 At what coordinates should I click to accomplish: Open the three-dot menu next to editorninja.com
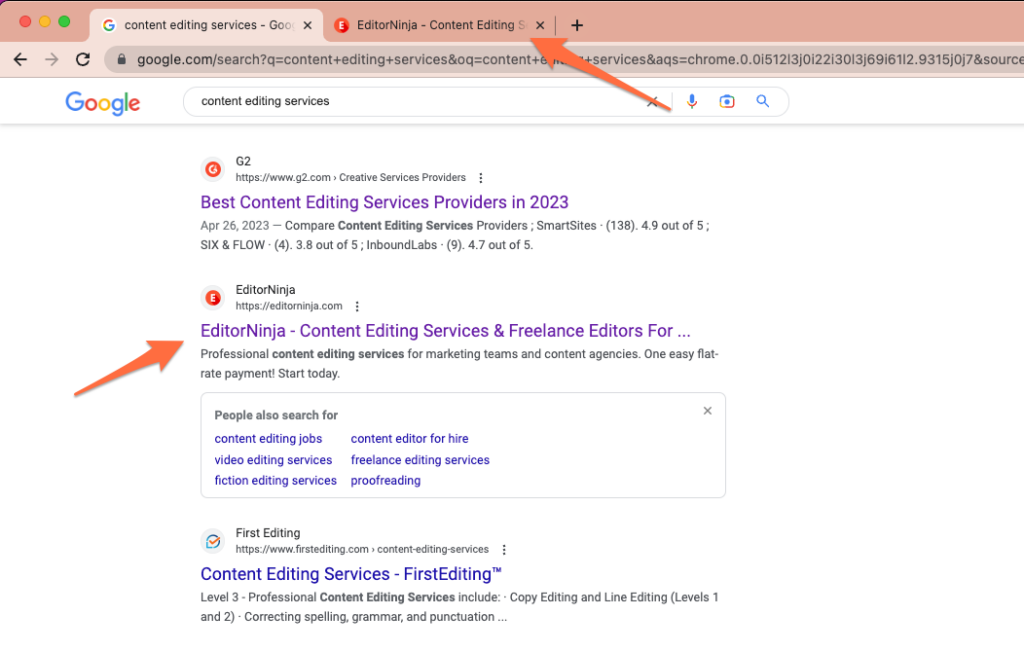(357, 306)
